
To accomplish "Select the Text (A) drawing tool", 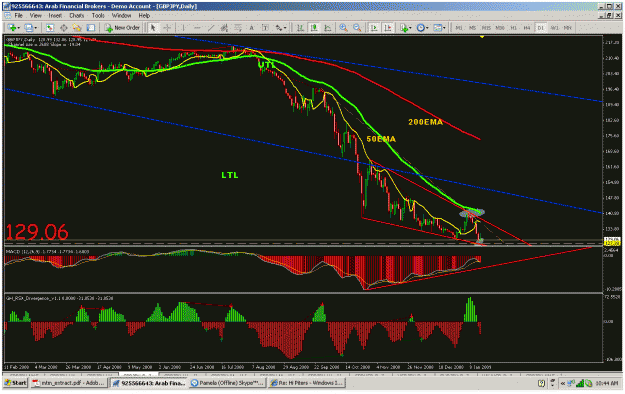I will (252, 28).
